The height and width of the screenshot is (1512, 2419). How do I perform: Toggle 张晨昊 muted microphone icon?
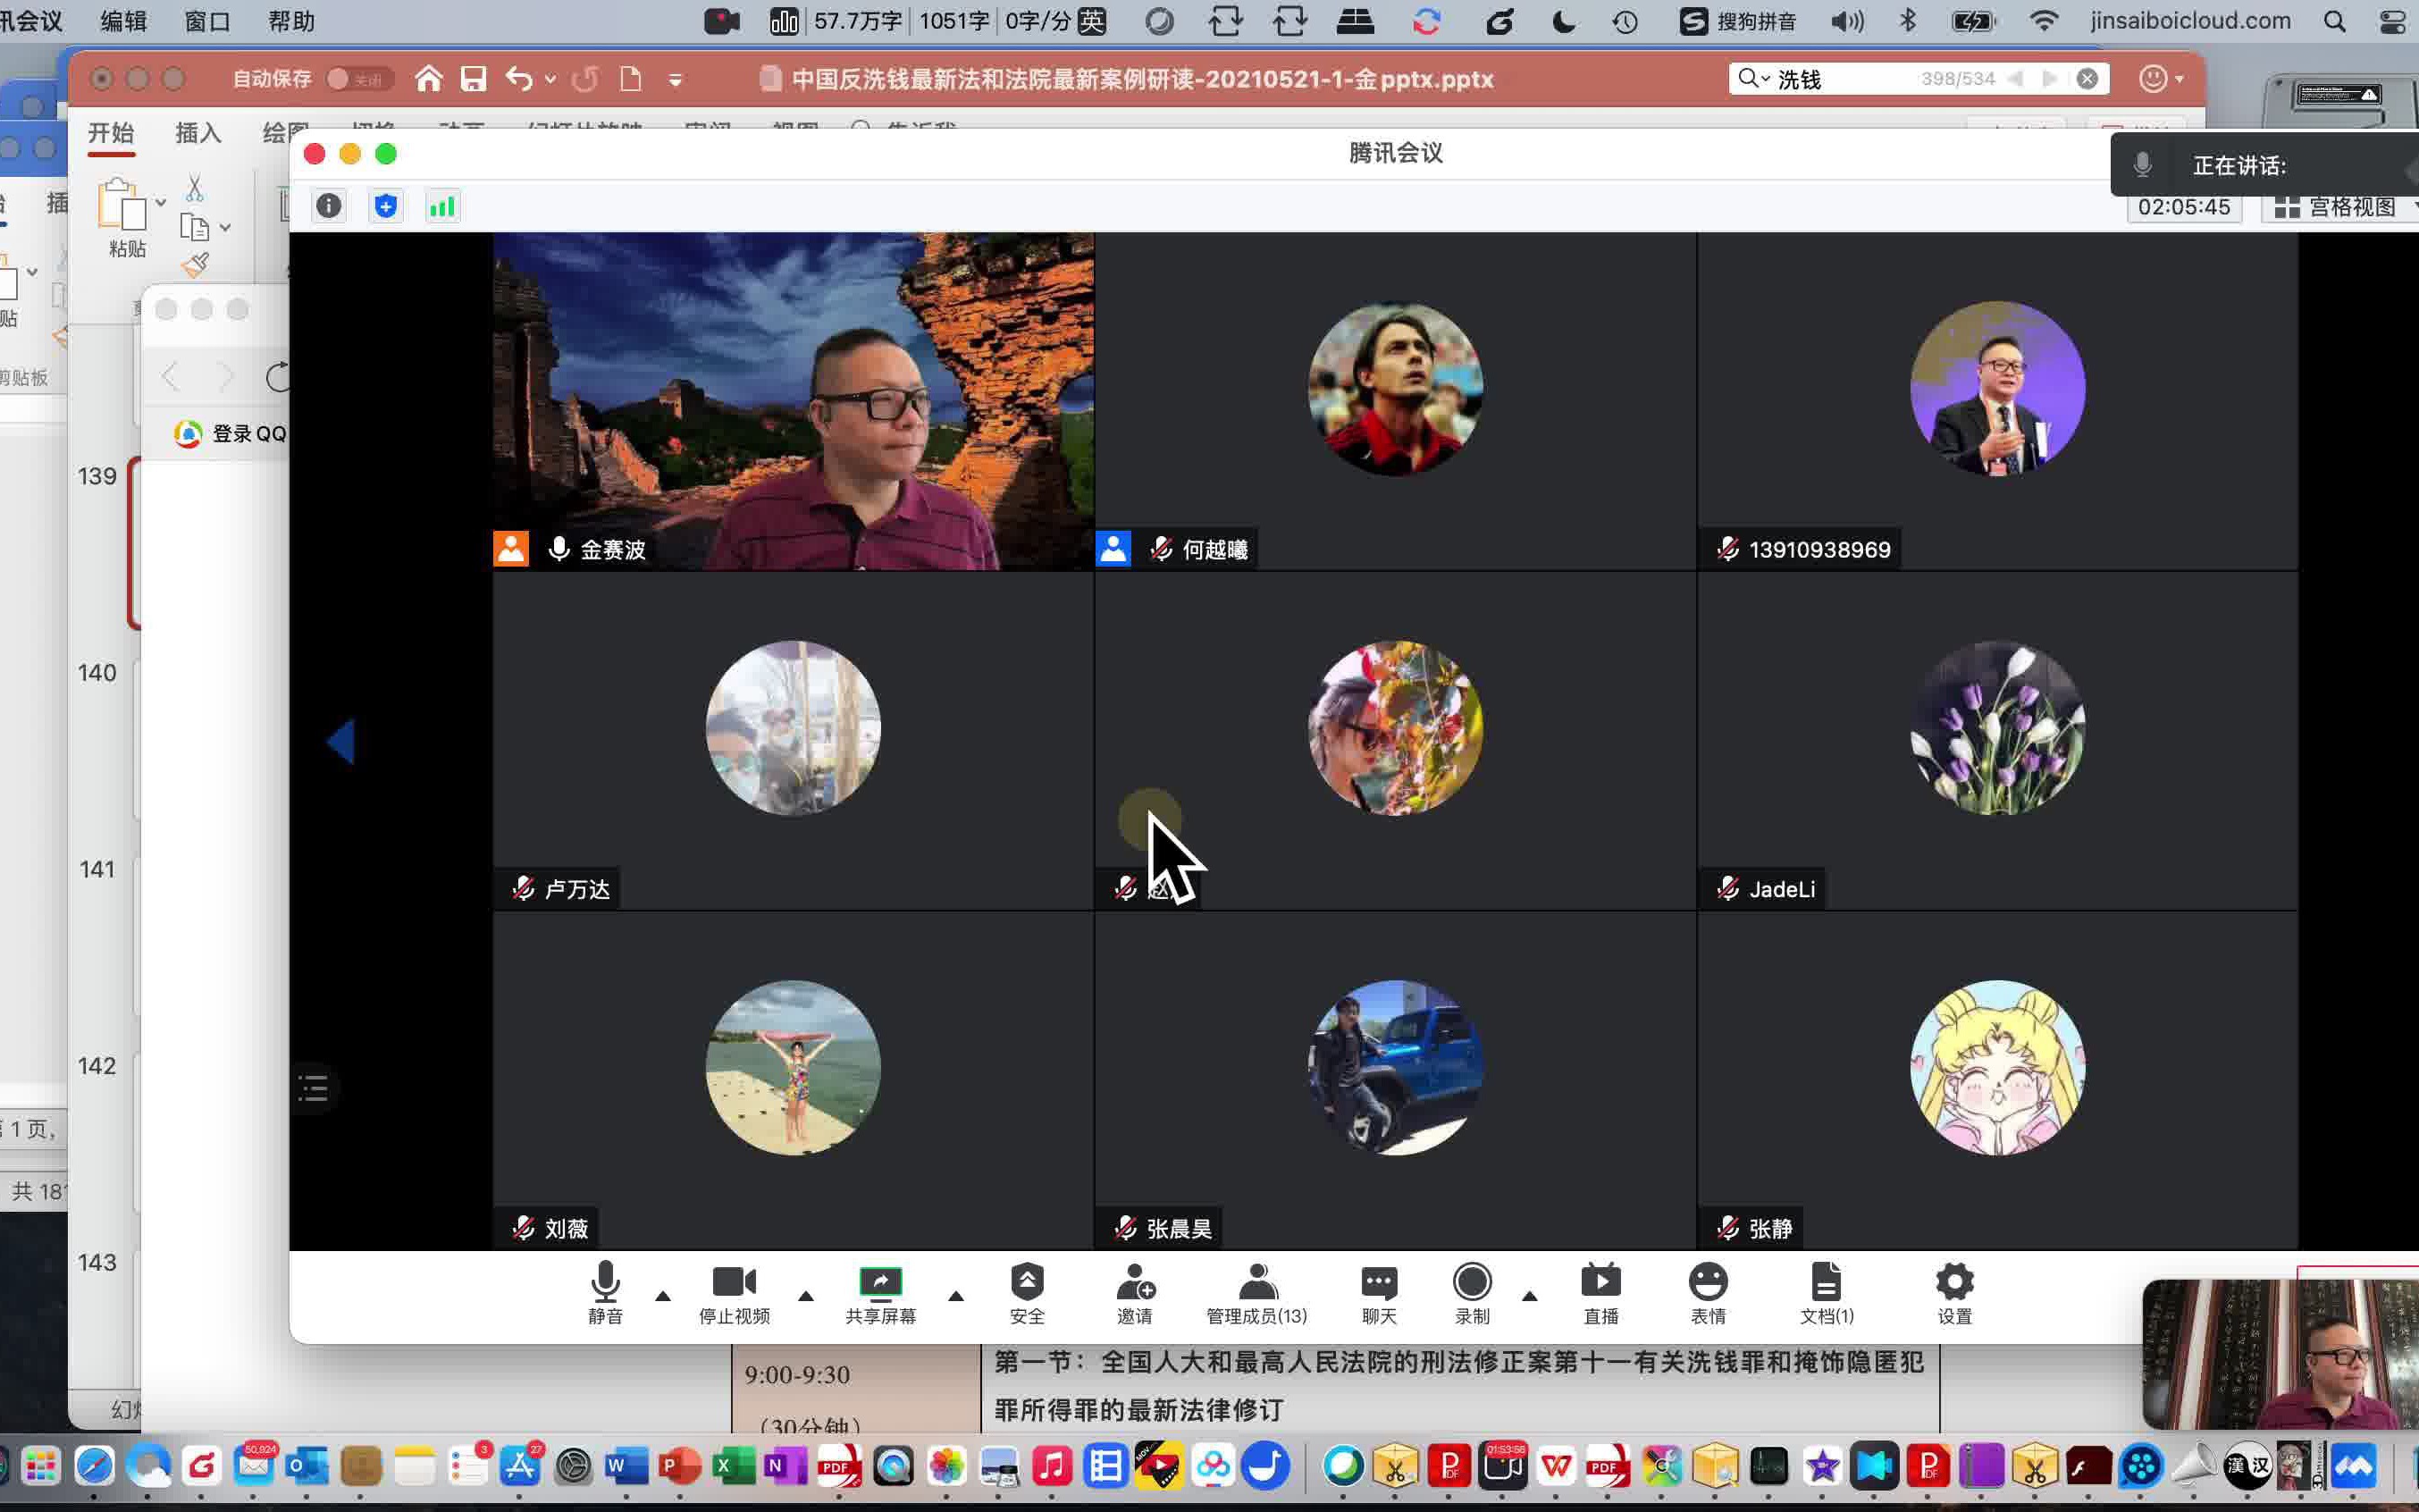click(x=1126, y=1228)
